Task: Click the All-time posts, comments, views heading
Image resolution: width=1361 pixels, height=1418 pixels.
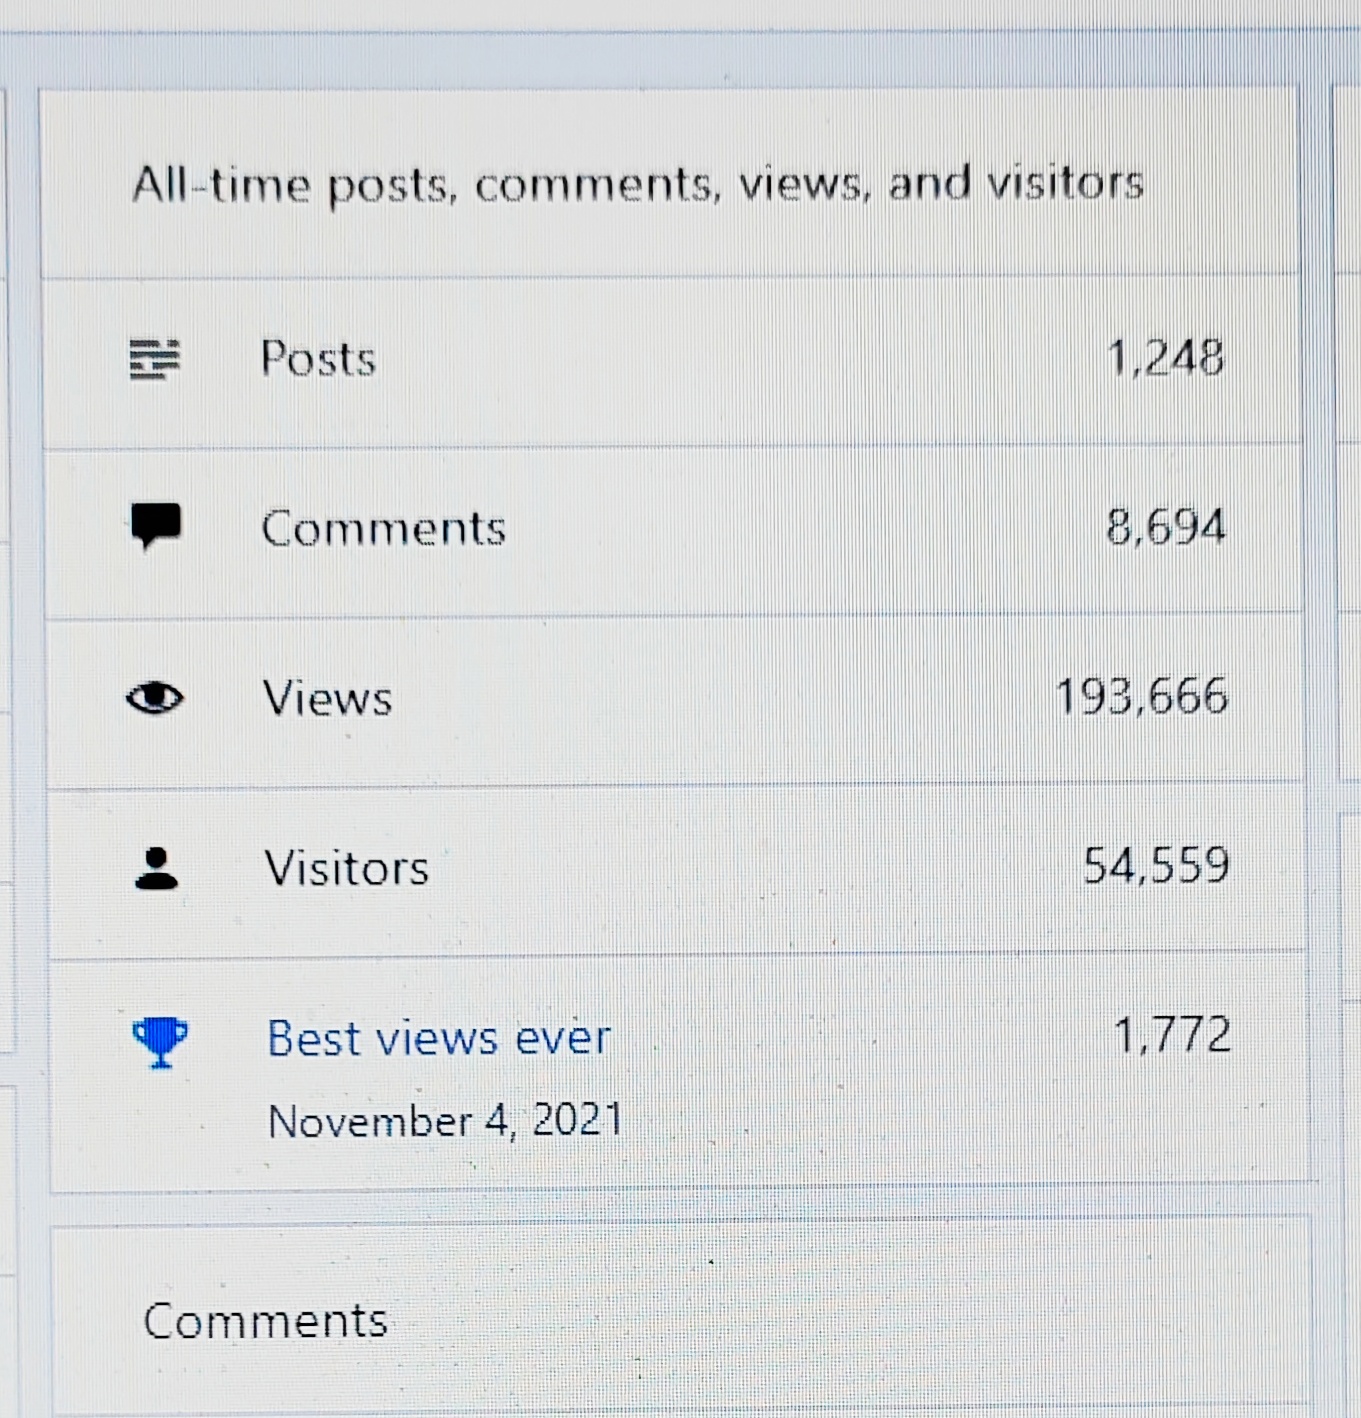Action: coord(637,184)
